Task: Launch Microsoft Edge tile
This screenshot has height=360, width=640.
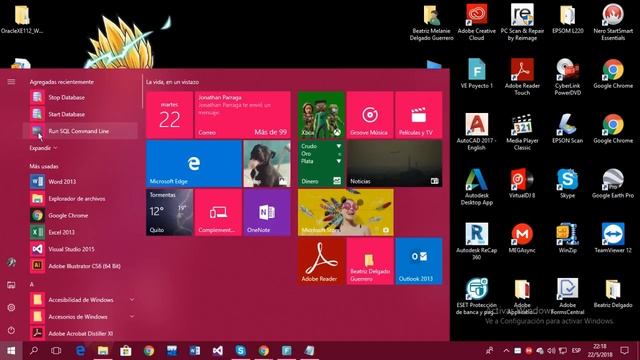Action: pos(194,164)
